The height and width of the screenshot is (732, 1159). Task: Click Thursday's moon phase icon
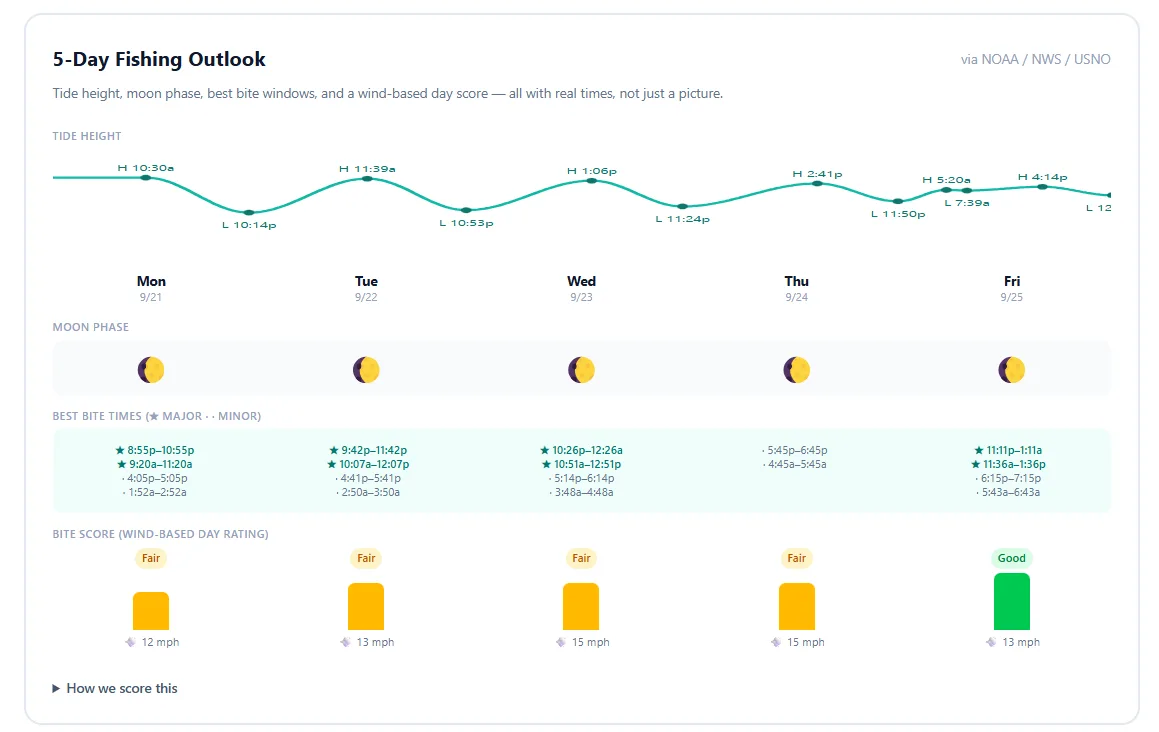pyautogui.click(x=797, y=370)
